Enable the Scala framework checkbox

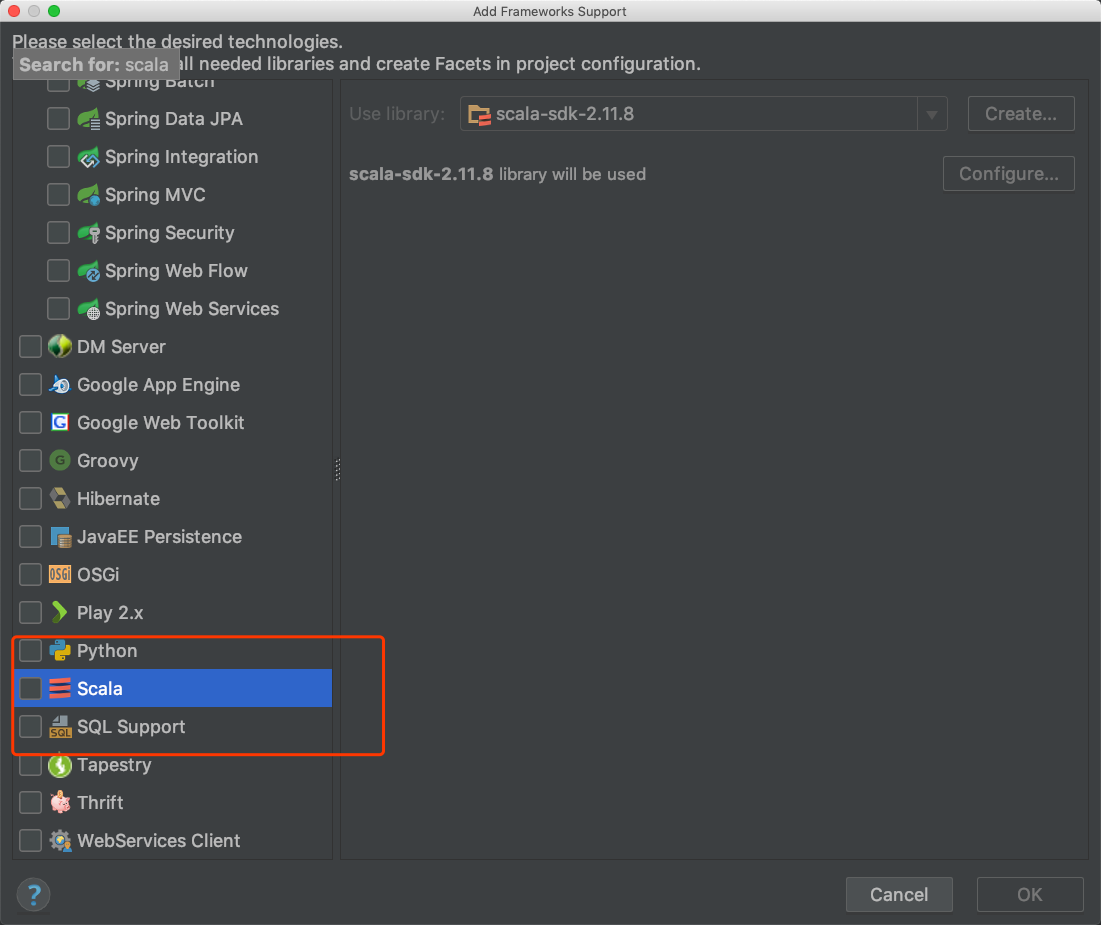(30, 688)
